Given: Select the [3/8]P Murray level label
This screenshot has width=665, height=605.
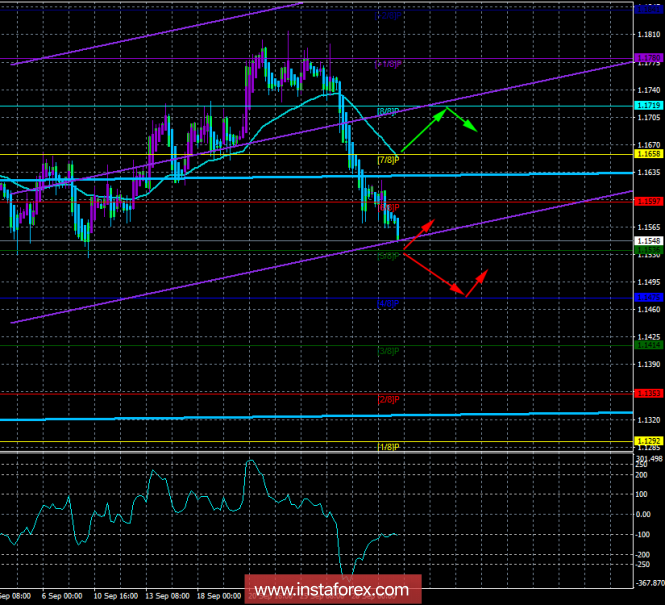Looking at the screenshot, I should [x=388, y=351].
